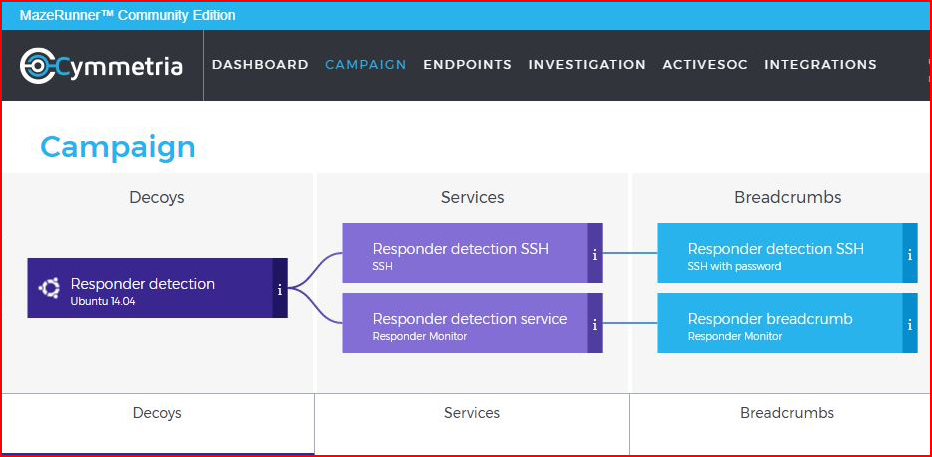This screenshot has width=932, height=457.
Task: Switch to the bottom Breadcrumbs tab
Action: [781, 424]
